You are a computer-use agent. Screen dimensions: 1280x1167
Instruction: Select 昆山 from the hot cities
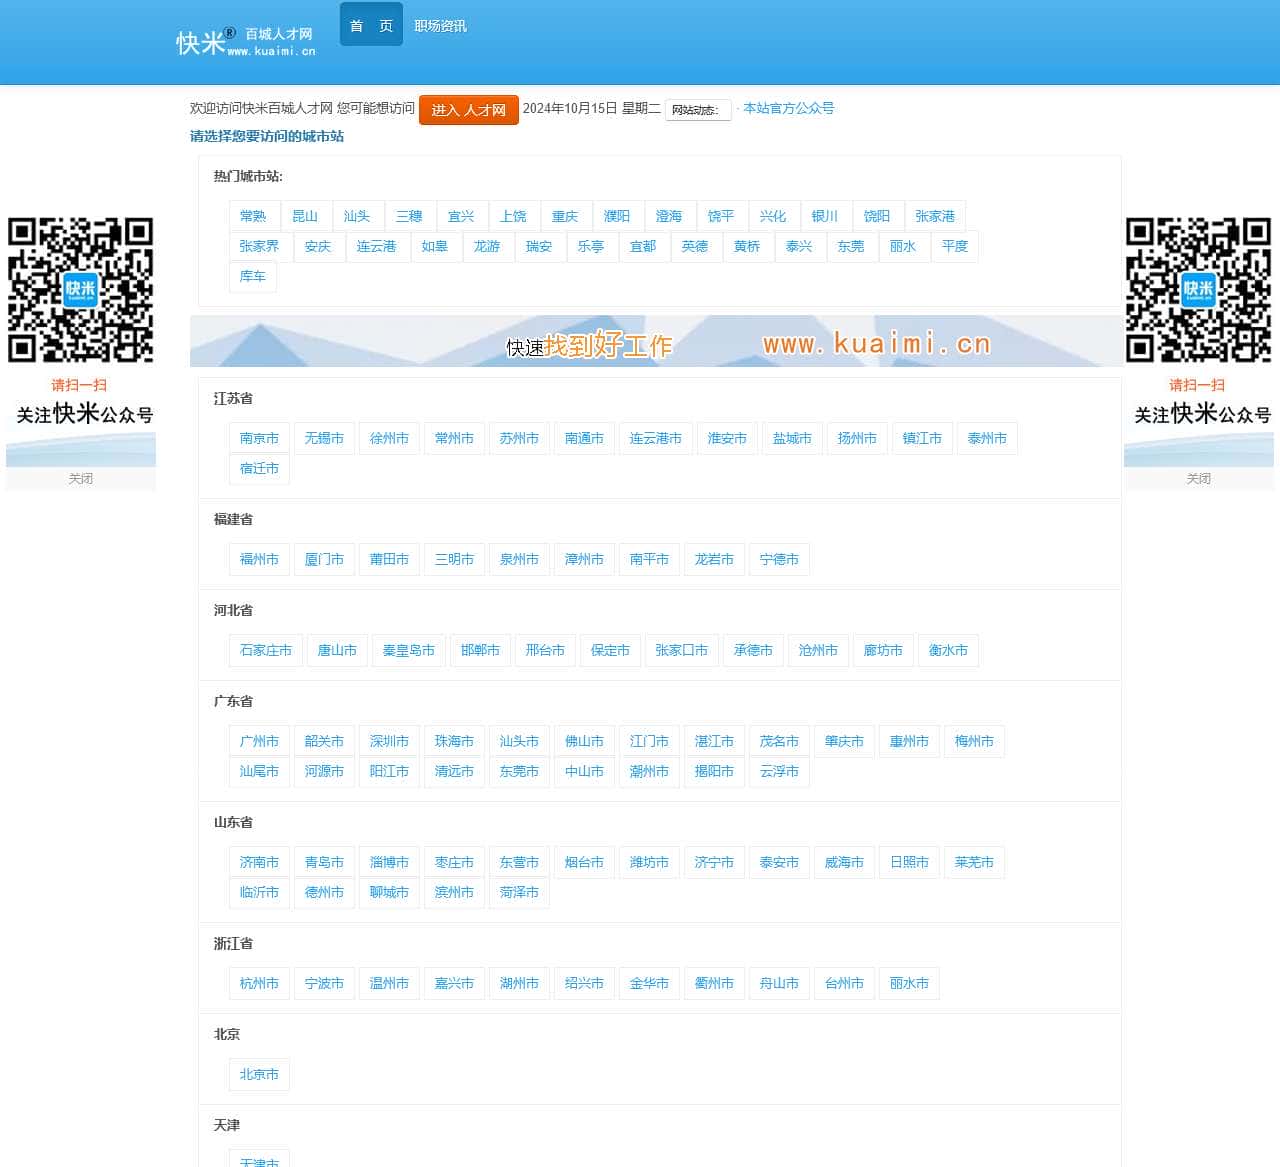(x=305, y=216)
